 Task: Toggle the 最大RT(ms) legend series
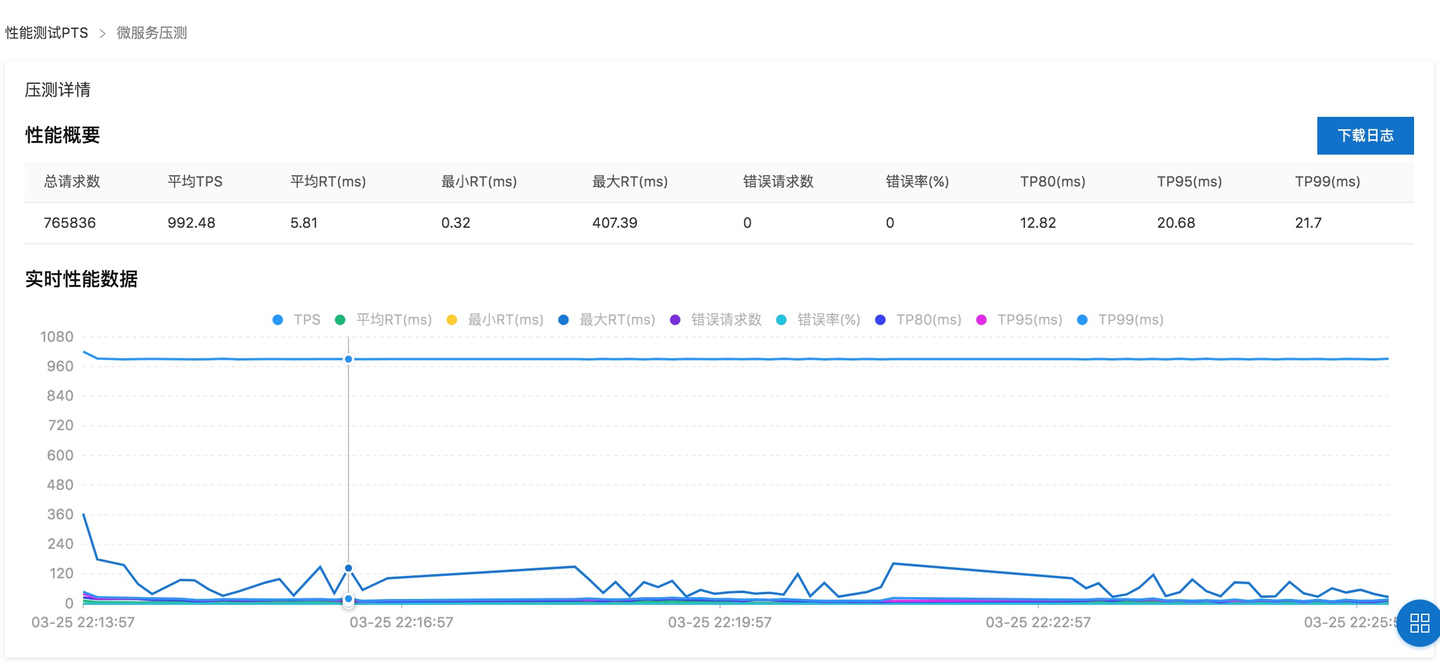click(606, 320)
